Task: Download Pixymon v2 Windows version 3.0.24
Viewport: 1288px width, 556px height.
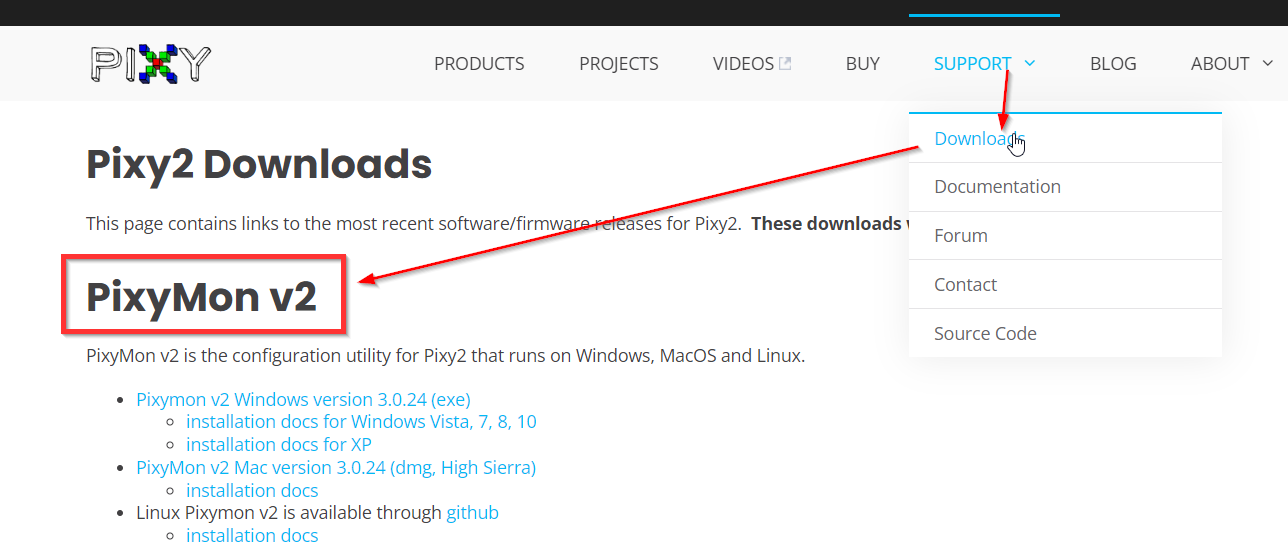Action: pos(303,399)
